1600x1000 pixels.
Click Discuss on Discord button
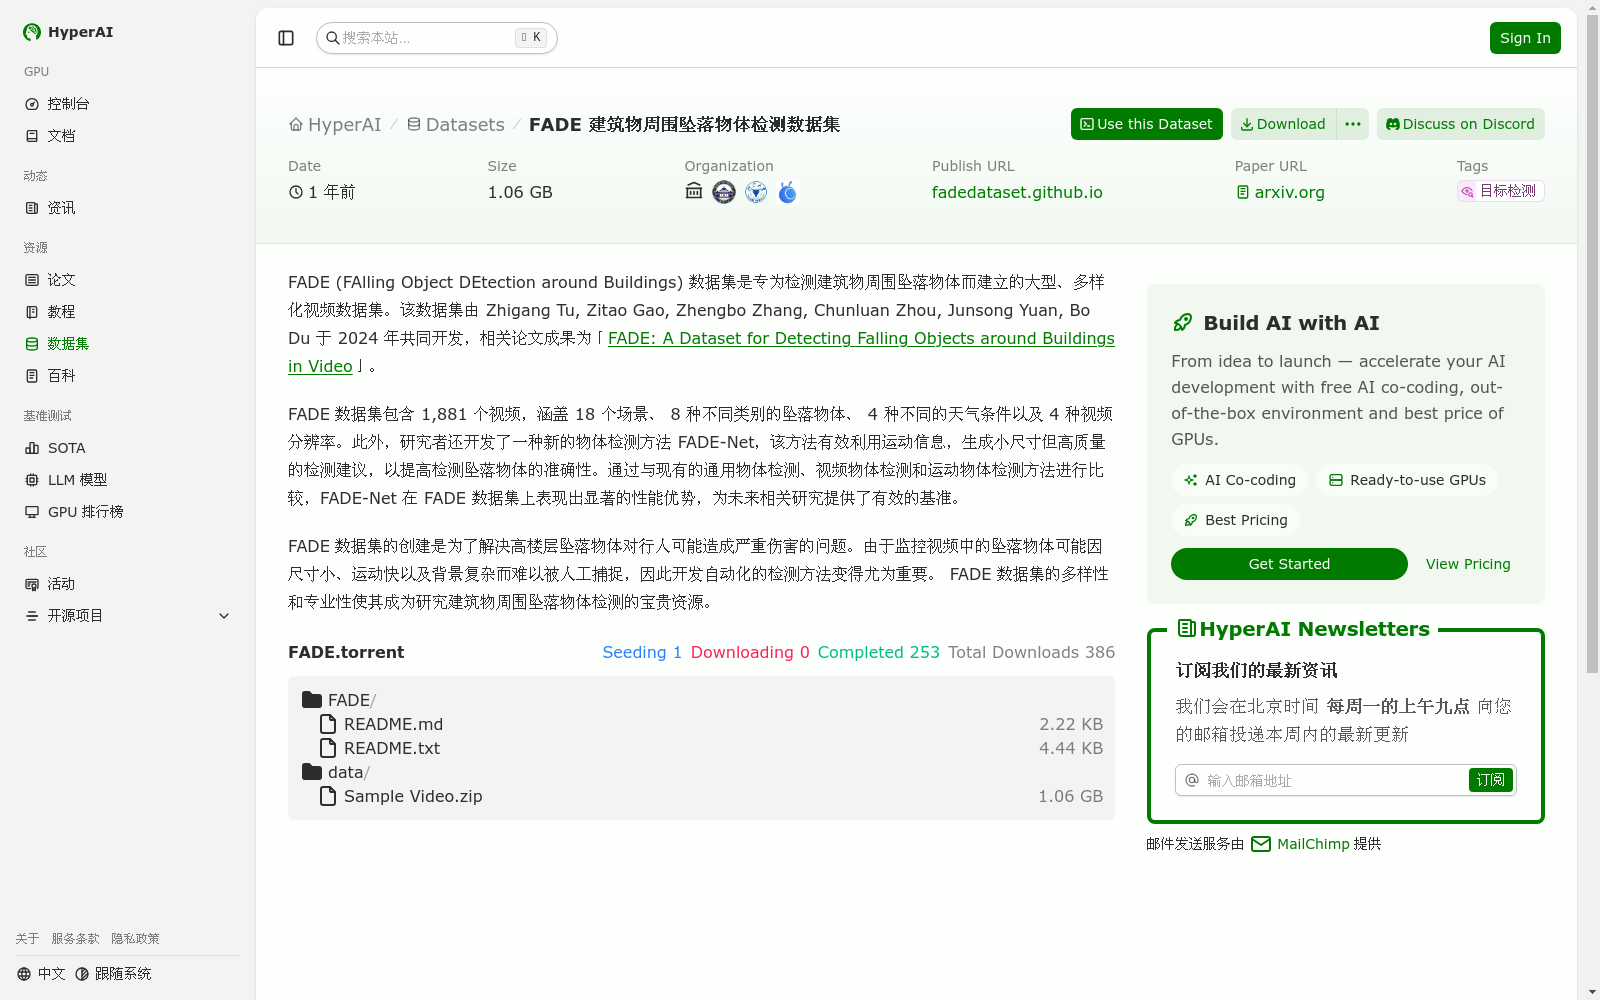(x=1460, y=124)
